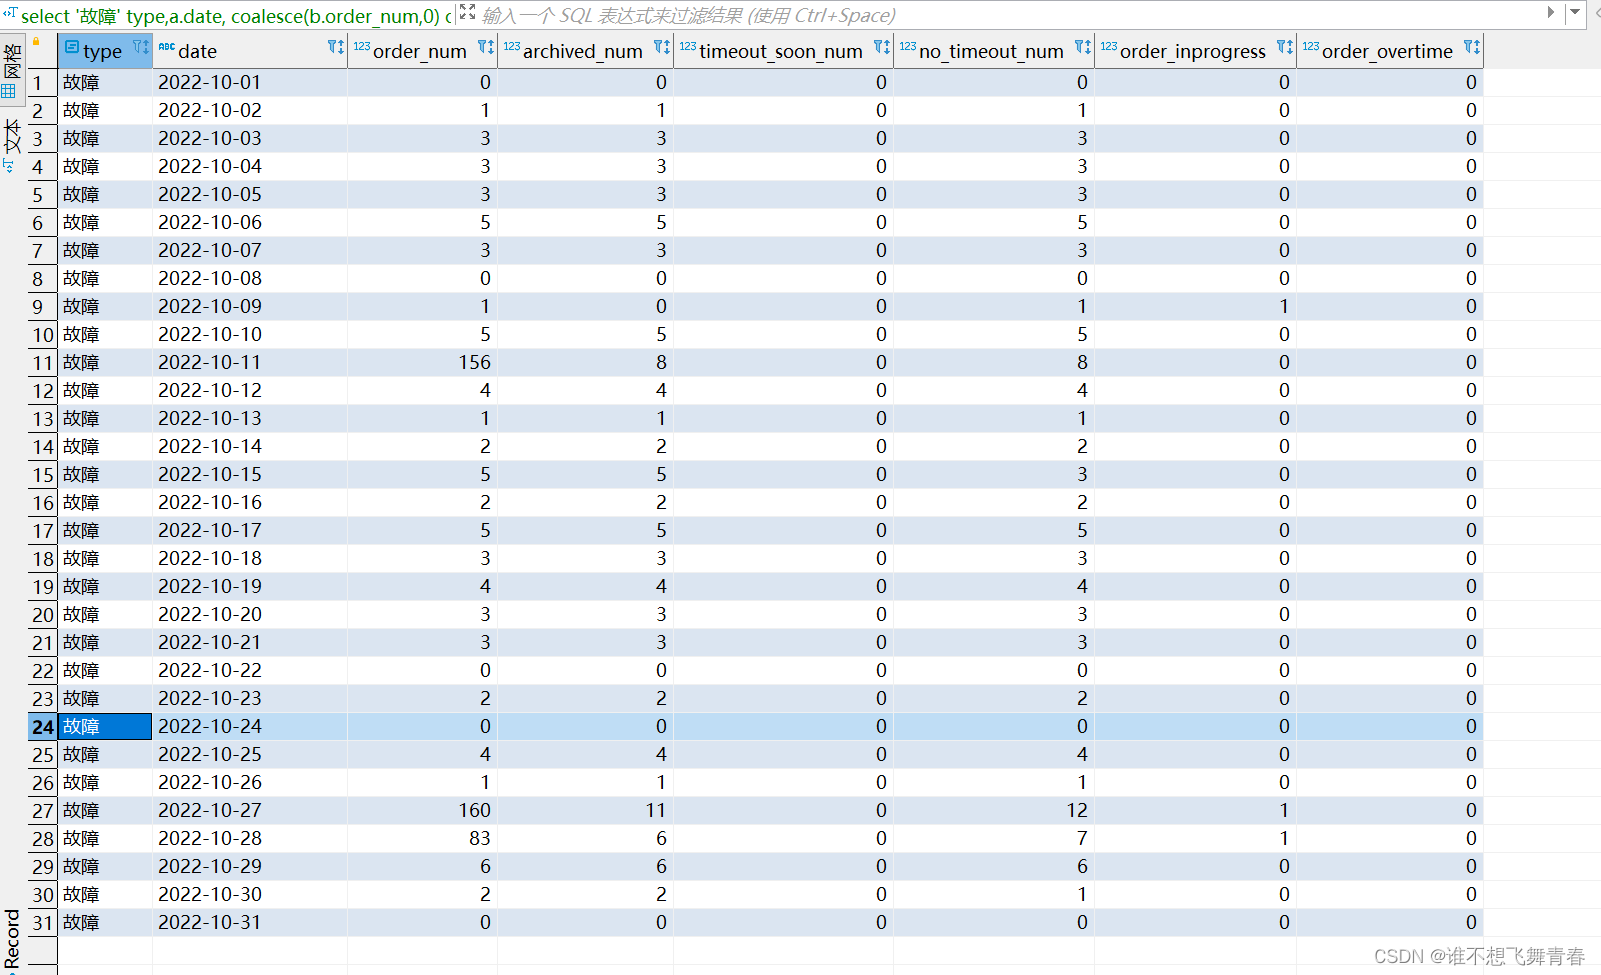Click no_timeout_num value 7 in row 28

coord(994,838)
